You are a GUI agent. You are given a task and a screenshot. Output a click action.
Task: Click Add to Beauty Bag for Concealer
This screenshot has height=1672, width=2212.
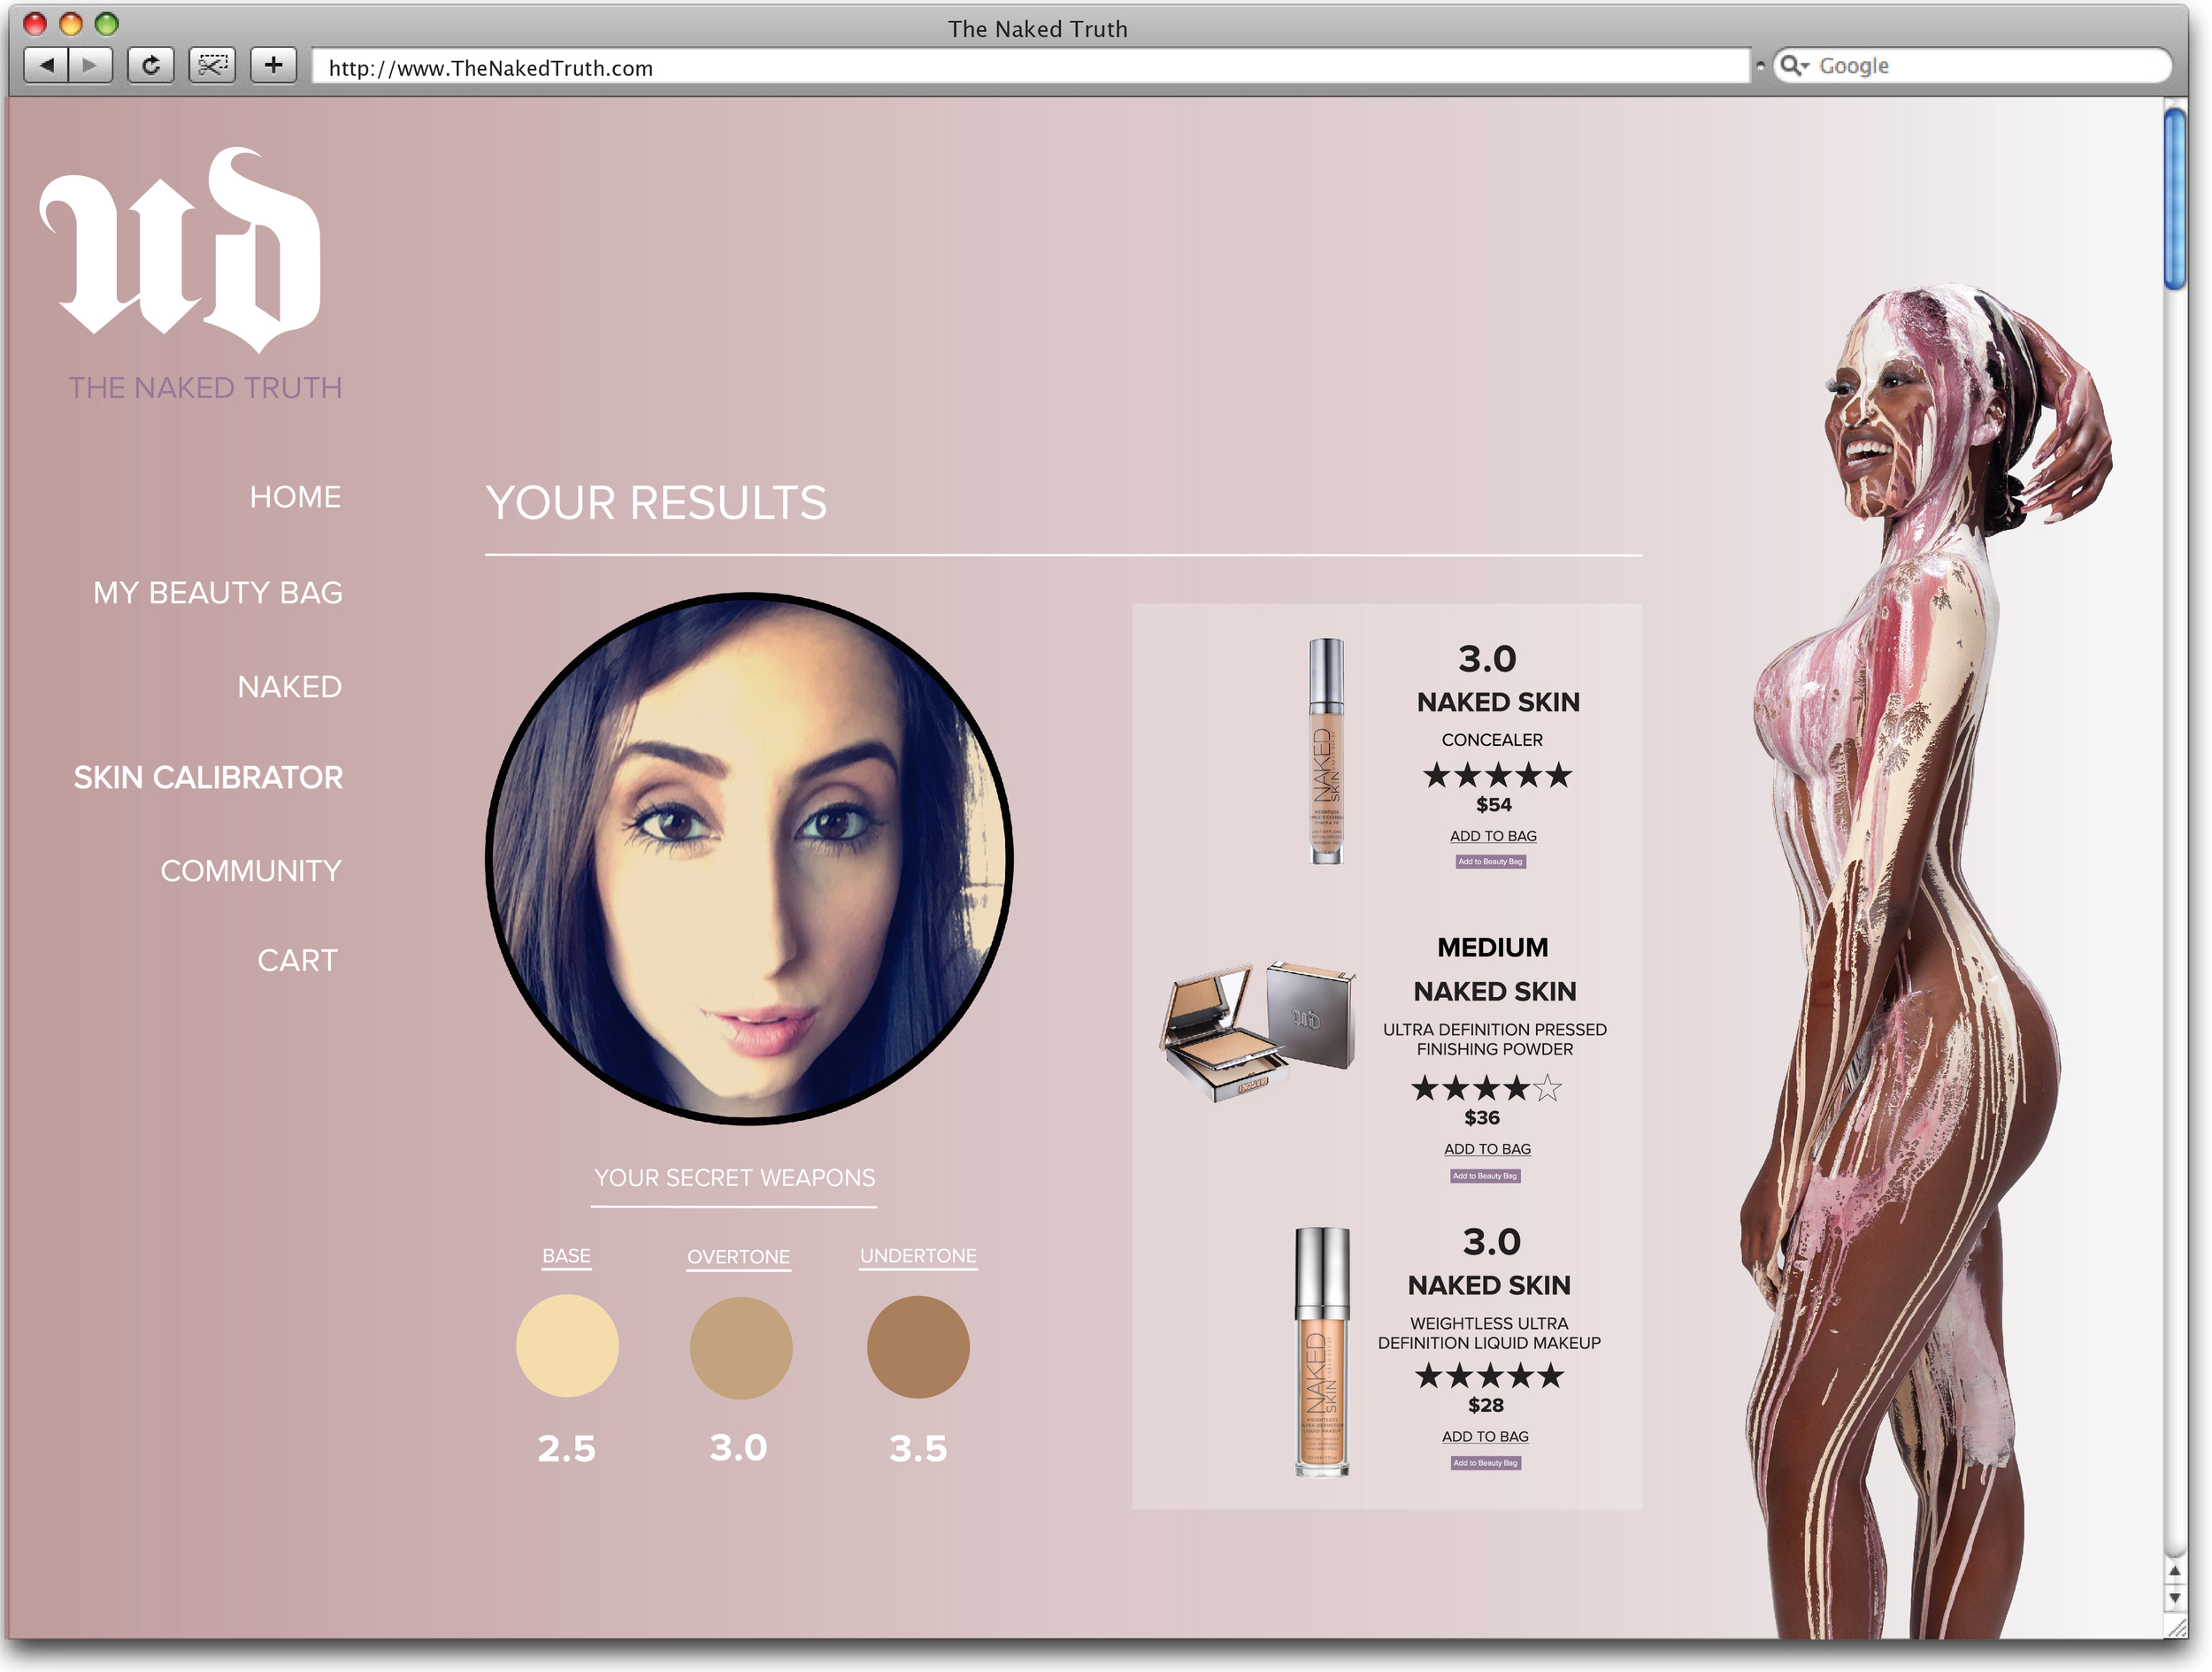(1491, 861)
